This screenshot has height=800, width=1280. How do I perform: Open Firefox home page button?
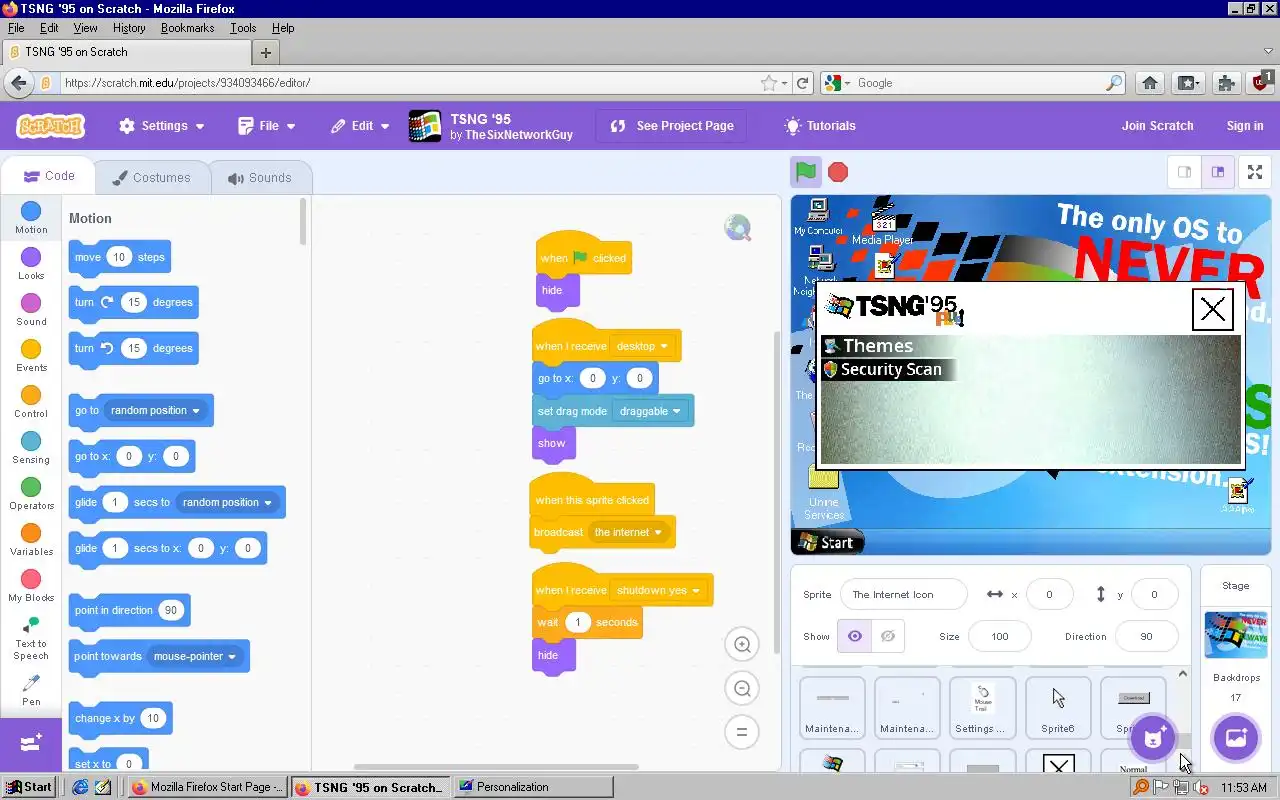click(x=1150, y=83)
